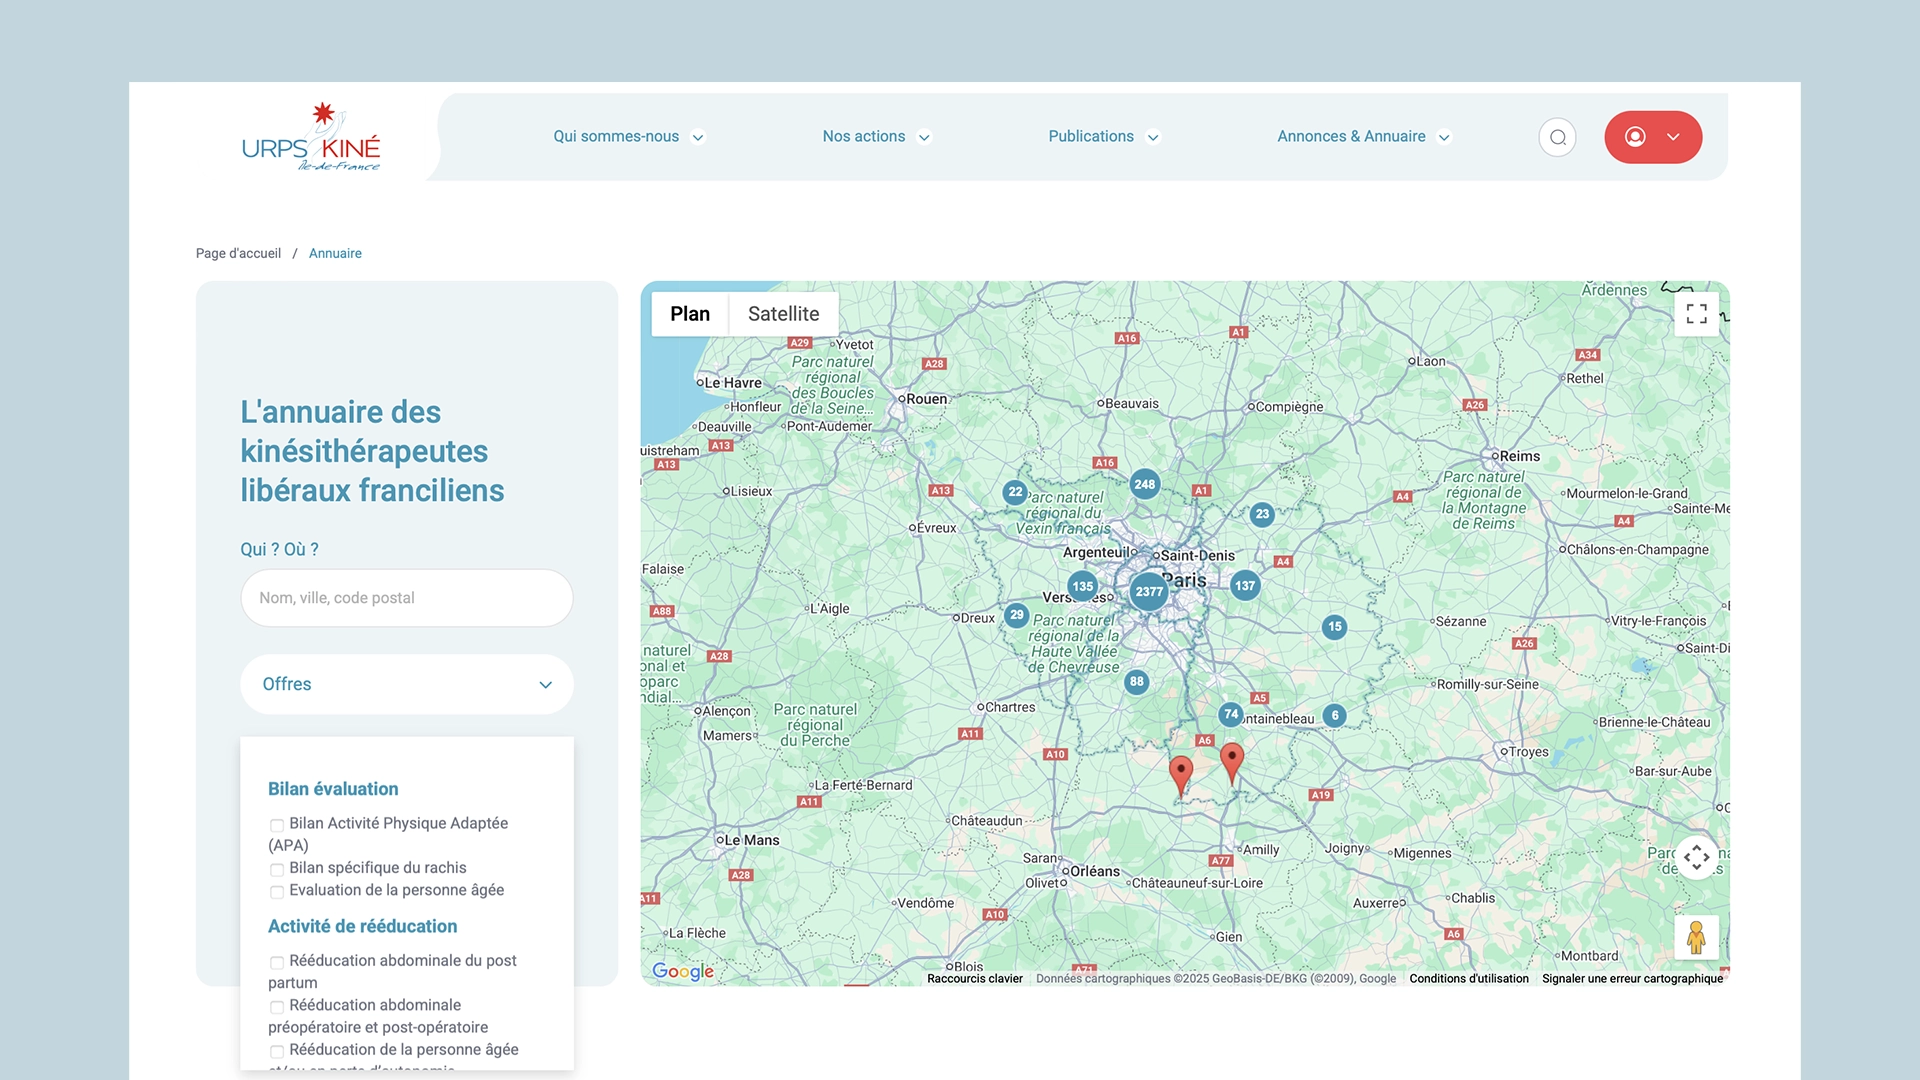Image resolution: width=1920 pixels, height=1080 pixels.
Task: Check Bilan Activité Physique Adaptée checkbox
Action: coord(277,825)
